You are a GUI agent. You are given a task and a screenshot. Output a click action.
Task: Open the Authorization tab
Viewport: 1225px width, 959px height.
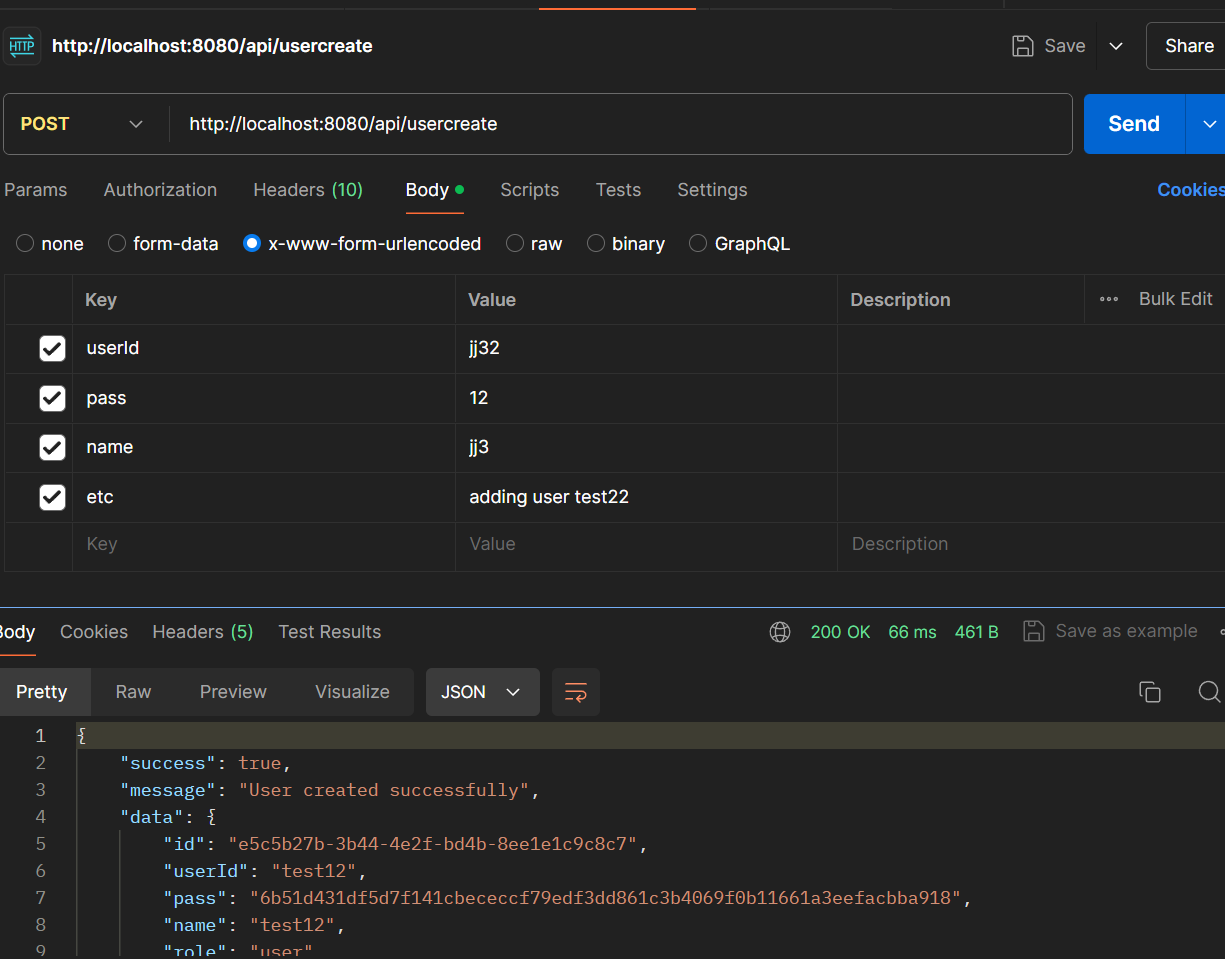160,190
